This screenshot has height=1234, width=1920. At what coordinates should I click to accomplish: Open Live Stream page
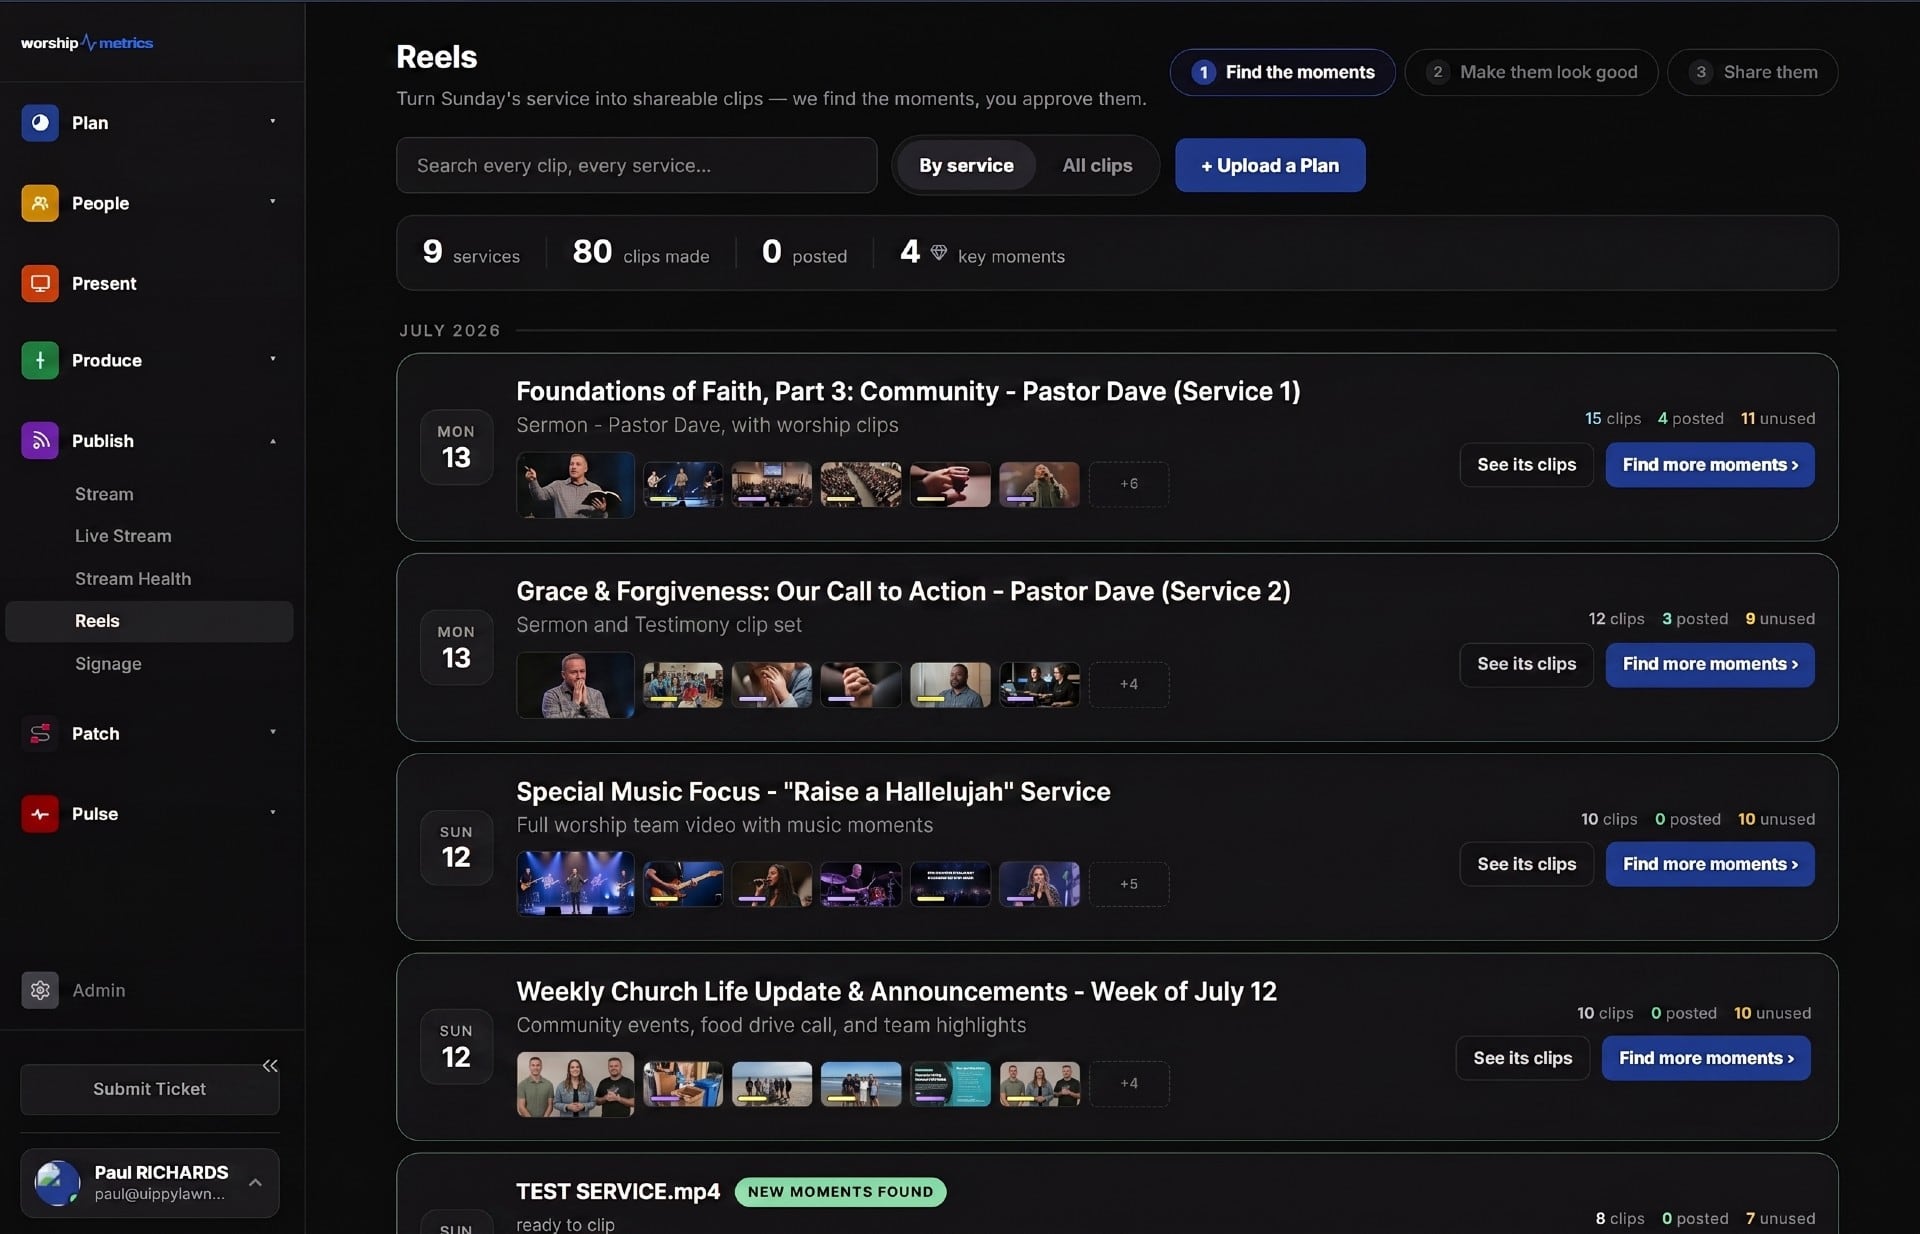tap(123, 536)
